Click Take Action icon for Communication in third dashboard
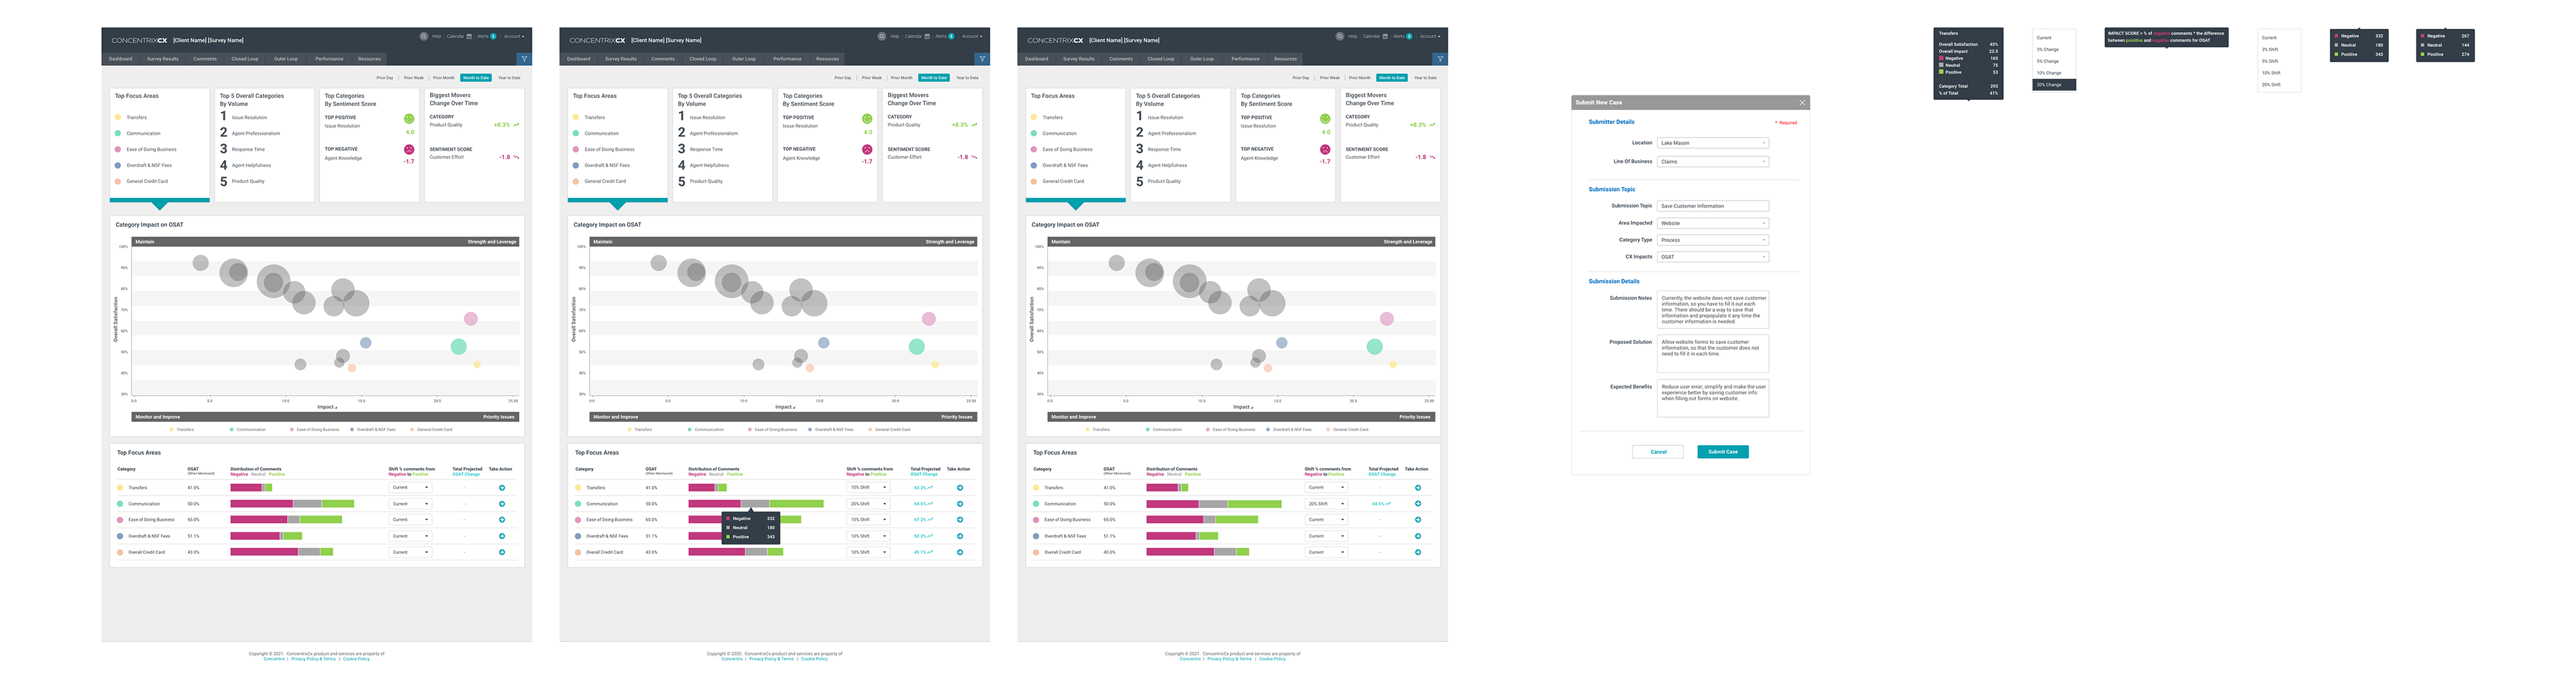Viewport: 2576px width, 698px height. point(1418,504)
